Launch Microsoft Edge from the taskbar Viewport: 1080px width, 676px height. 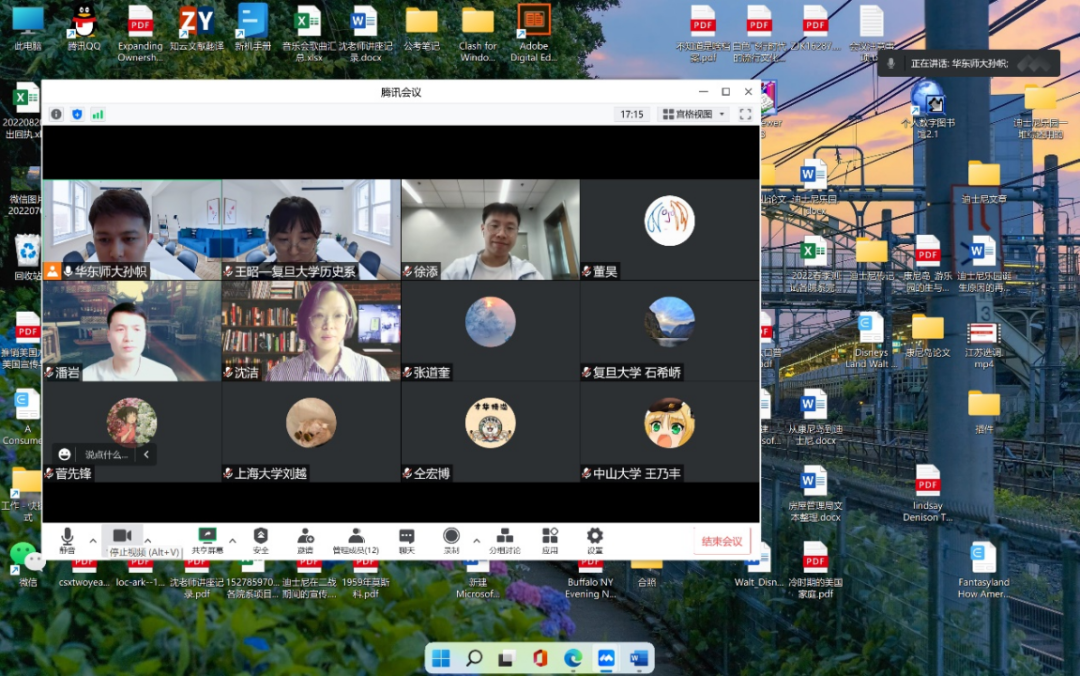click(x=573, y=659)
